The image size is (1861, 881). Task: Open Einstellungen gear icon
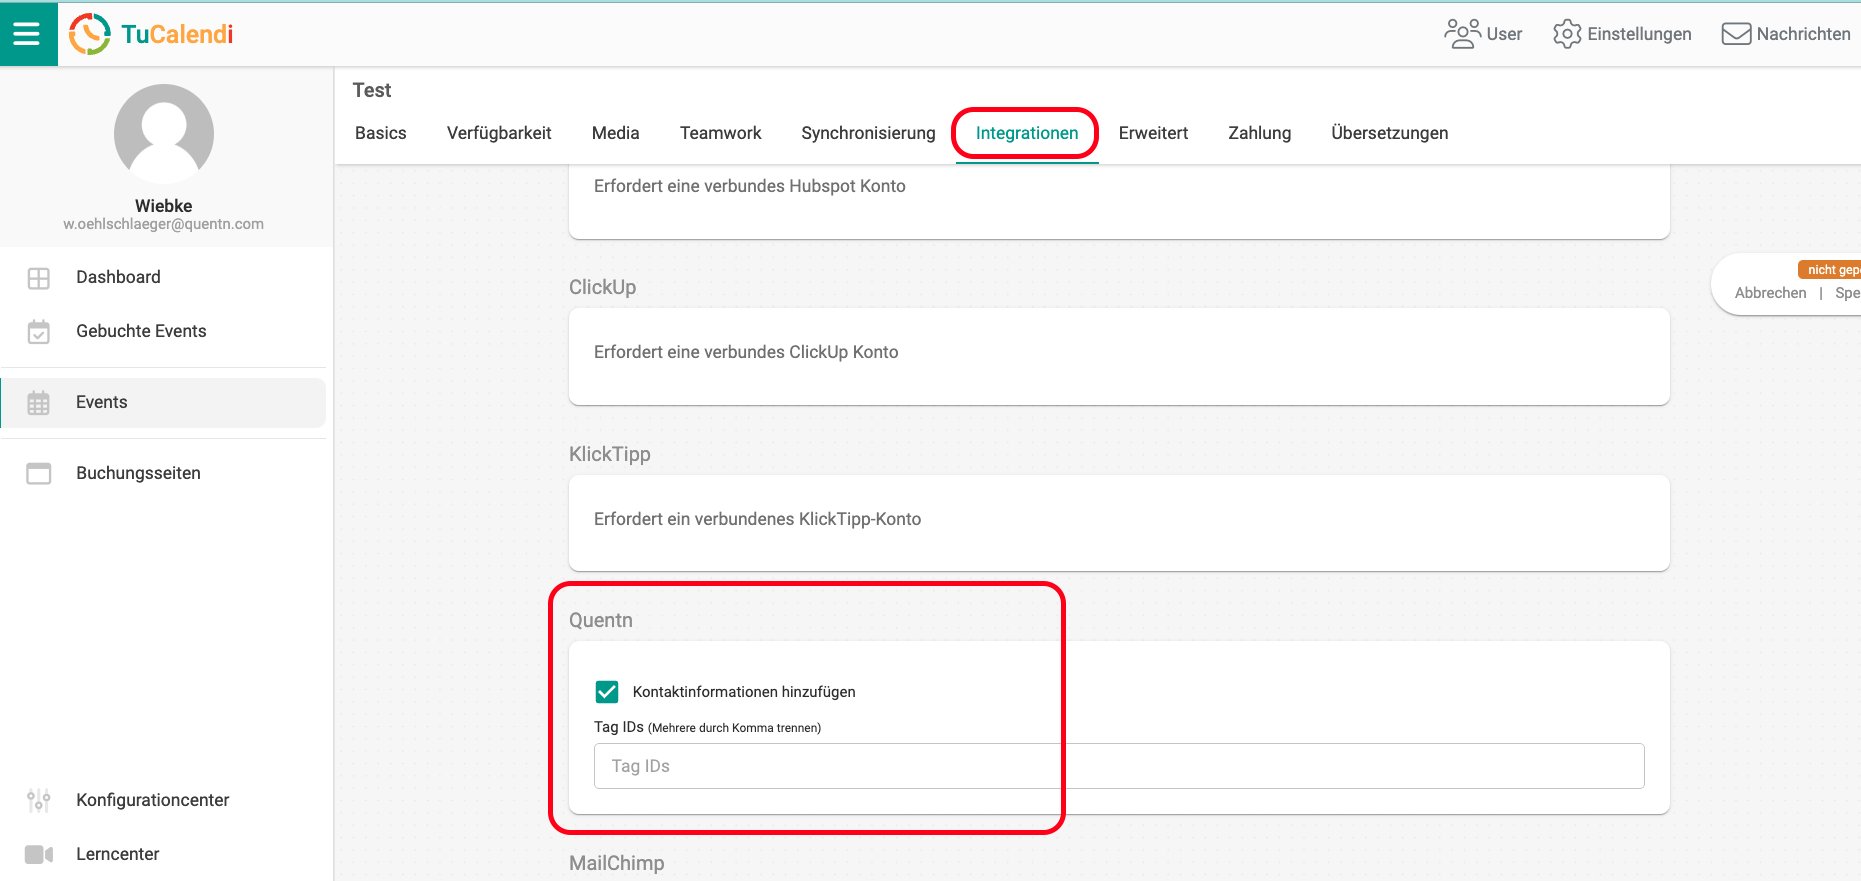tap(1567, 34)
